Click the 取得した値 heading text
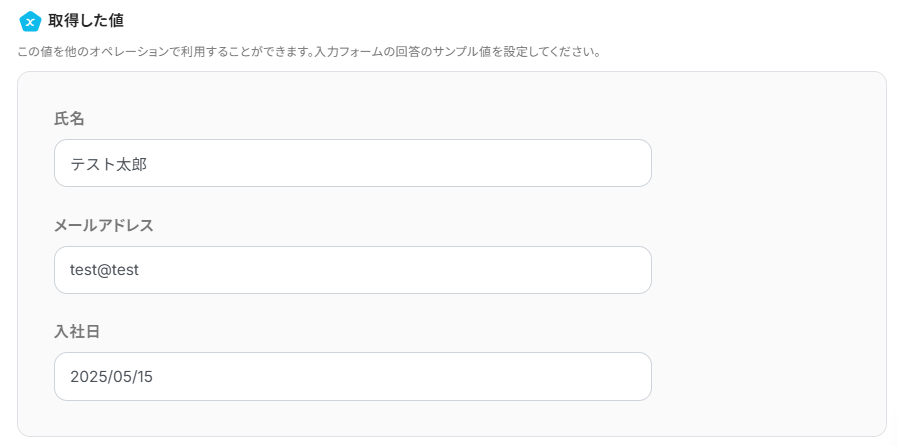 click(86, 20)
